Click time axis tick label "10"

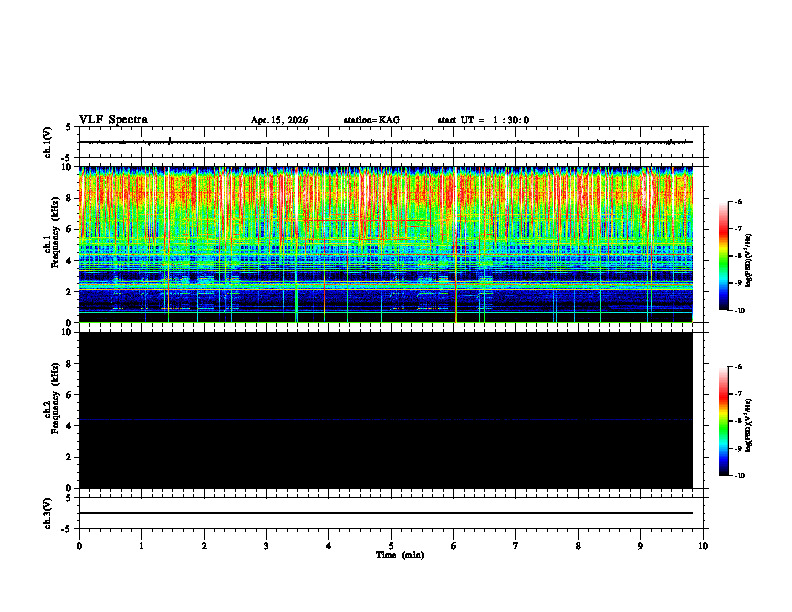(x=703, y=546)
